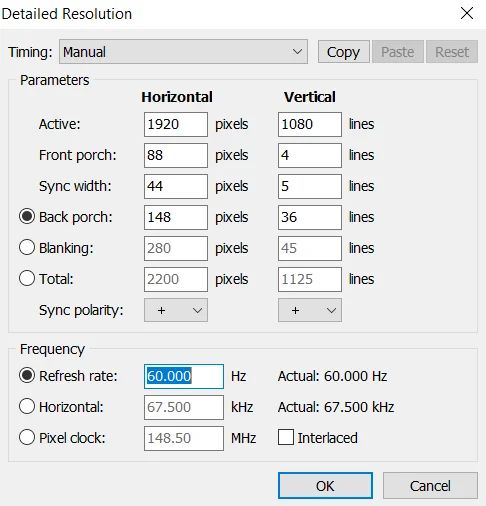The width and height of the screenshot is (486, 506).
Task: Expand the horizontal sync polarity dropdown
Action: pos(176,310)
